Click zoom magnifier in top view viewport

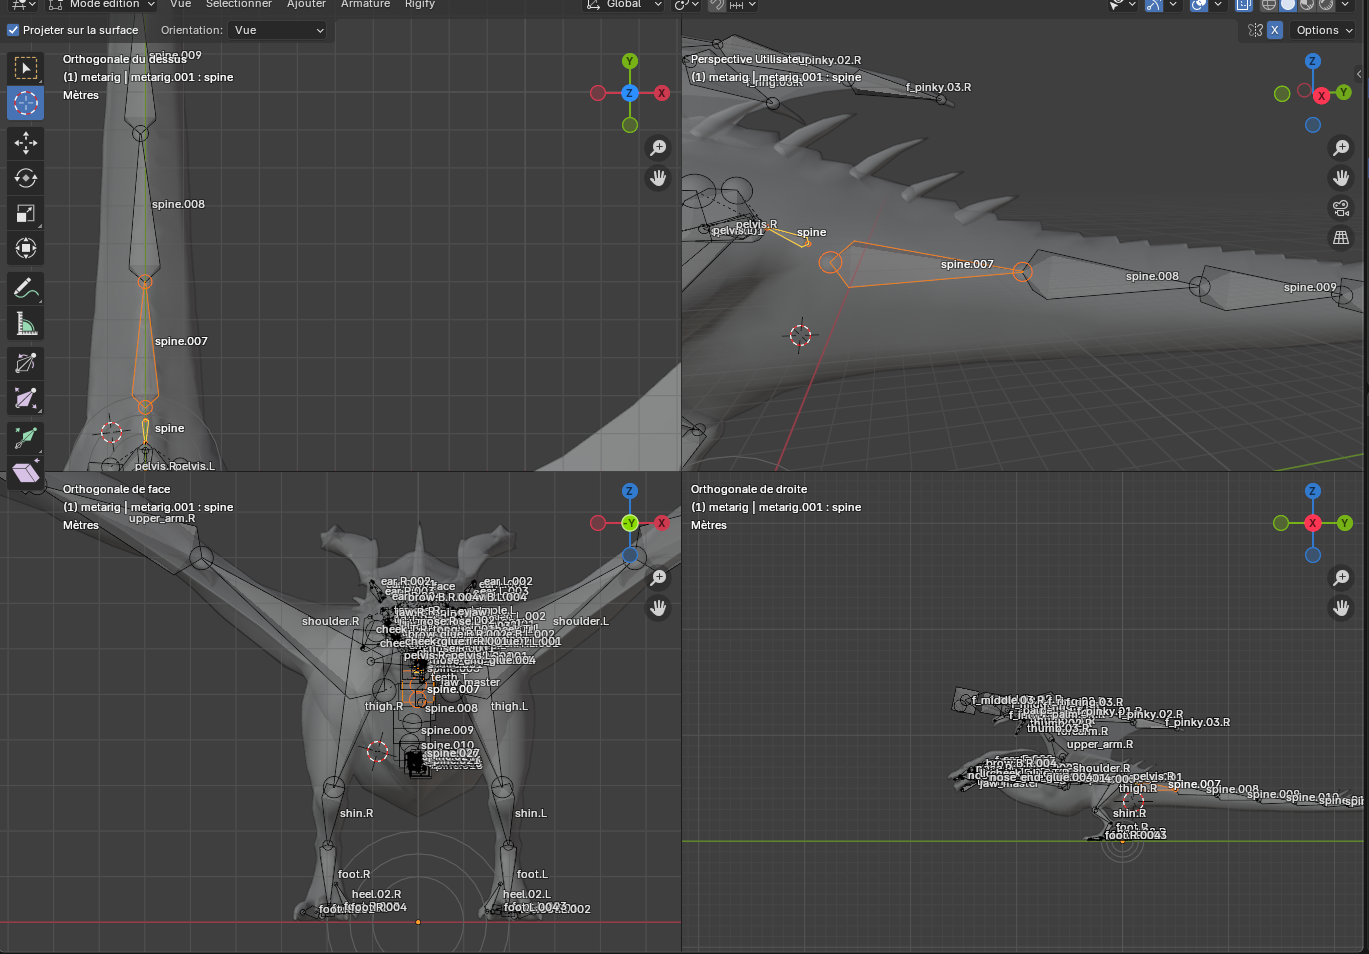point(658,148)
